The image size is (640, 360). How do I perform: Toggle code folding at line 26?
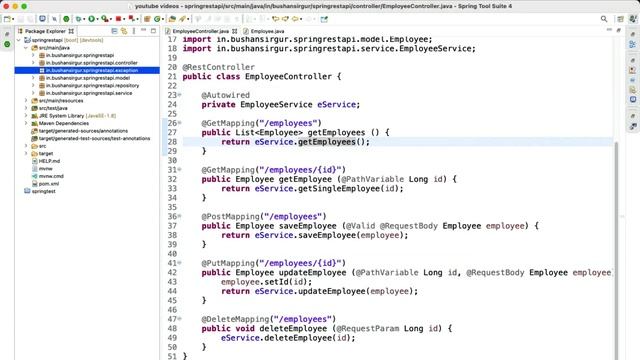point(180,123)
